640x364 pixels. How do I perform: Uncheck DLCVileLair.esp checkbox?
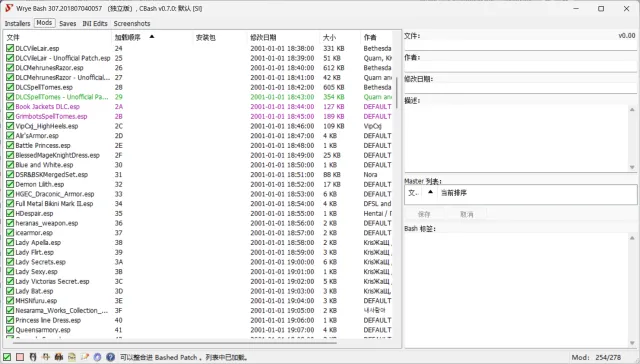pyautogui.click(x=10, y=48)
